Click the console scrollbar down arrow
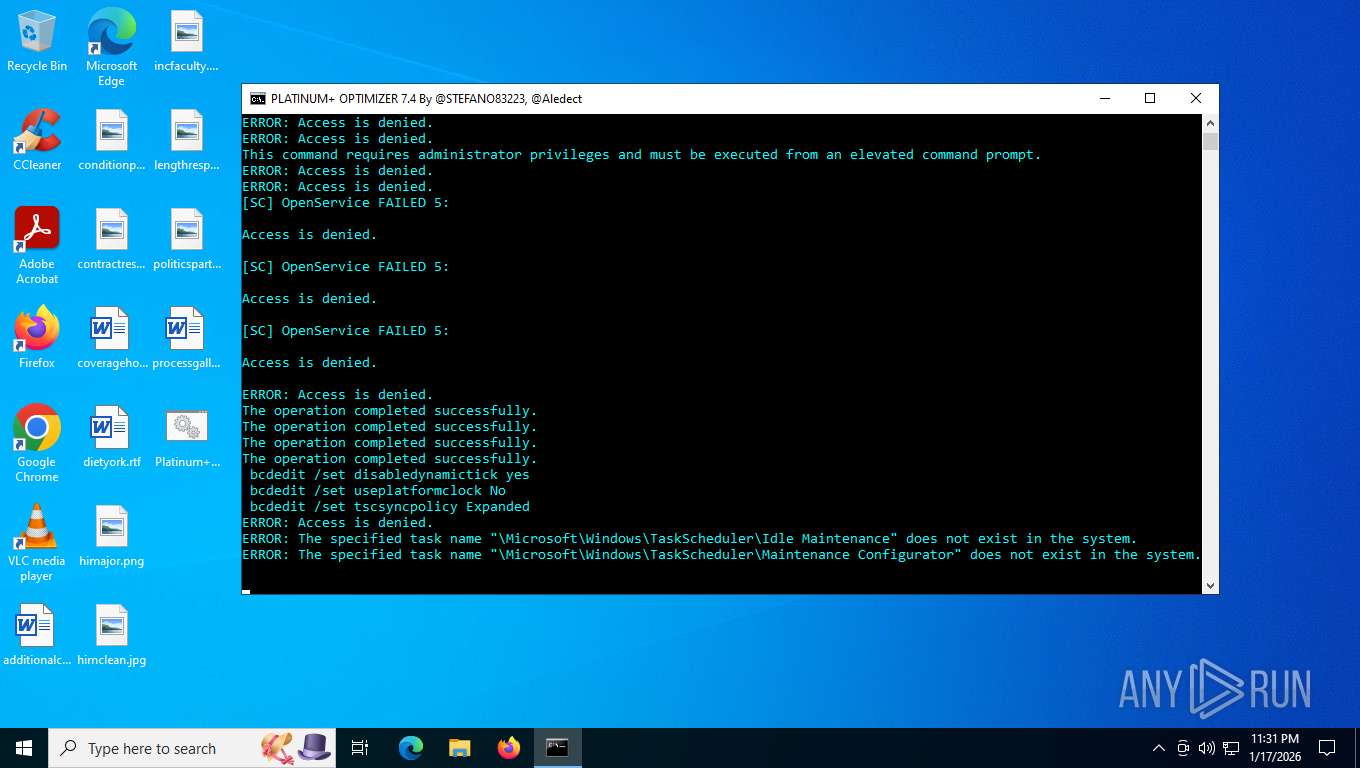 [1210, 586]
